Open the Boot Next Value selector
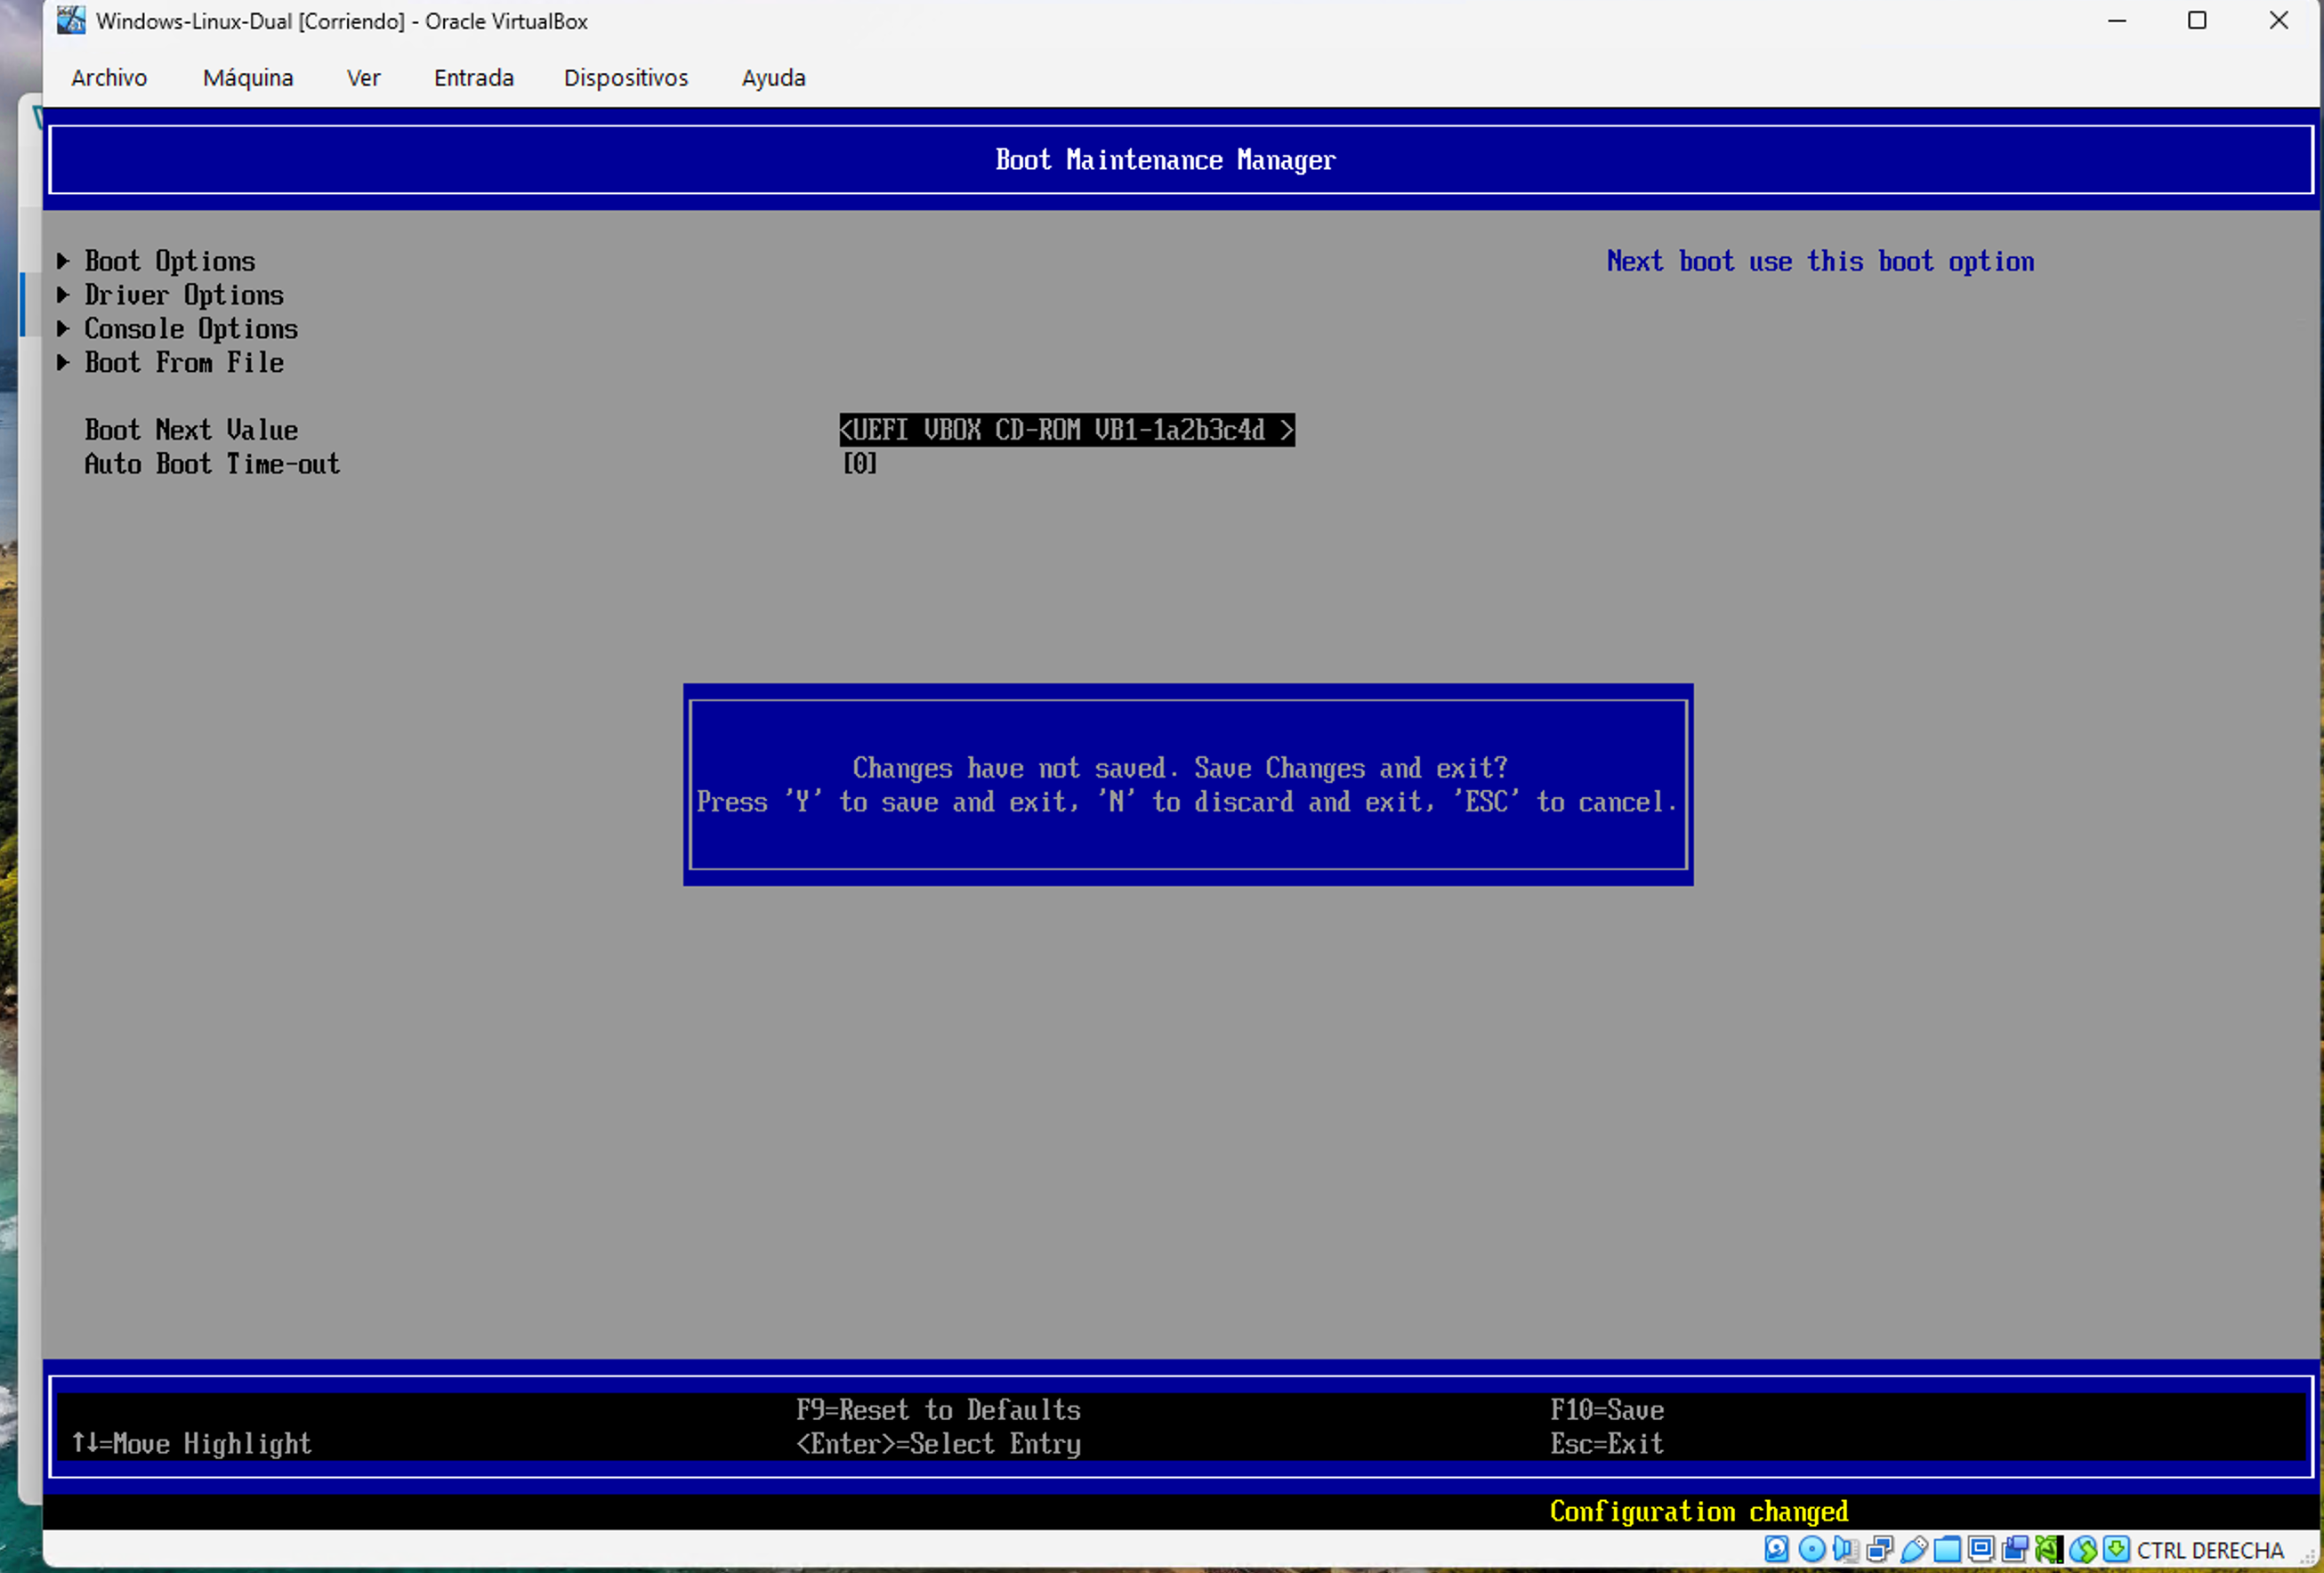2324x1573 pixels. [x=1067, y=430]
